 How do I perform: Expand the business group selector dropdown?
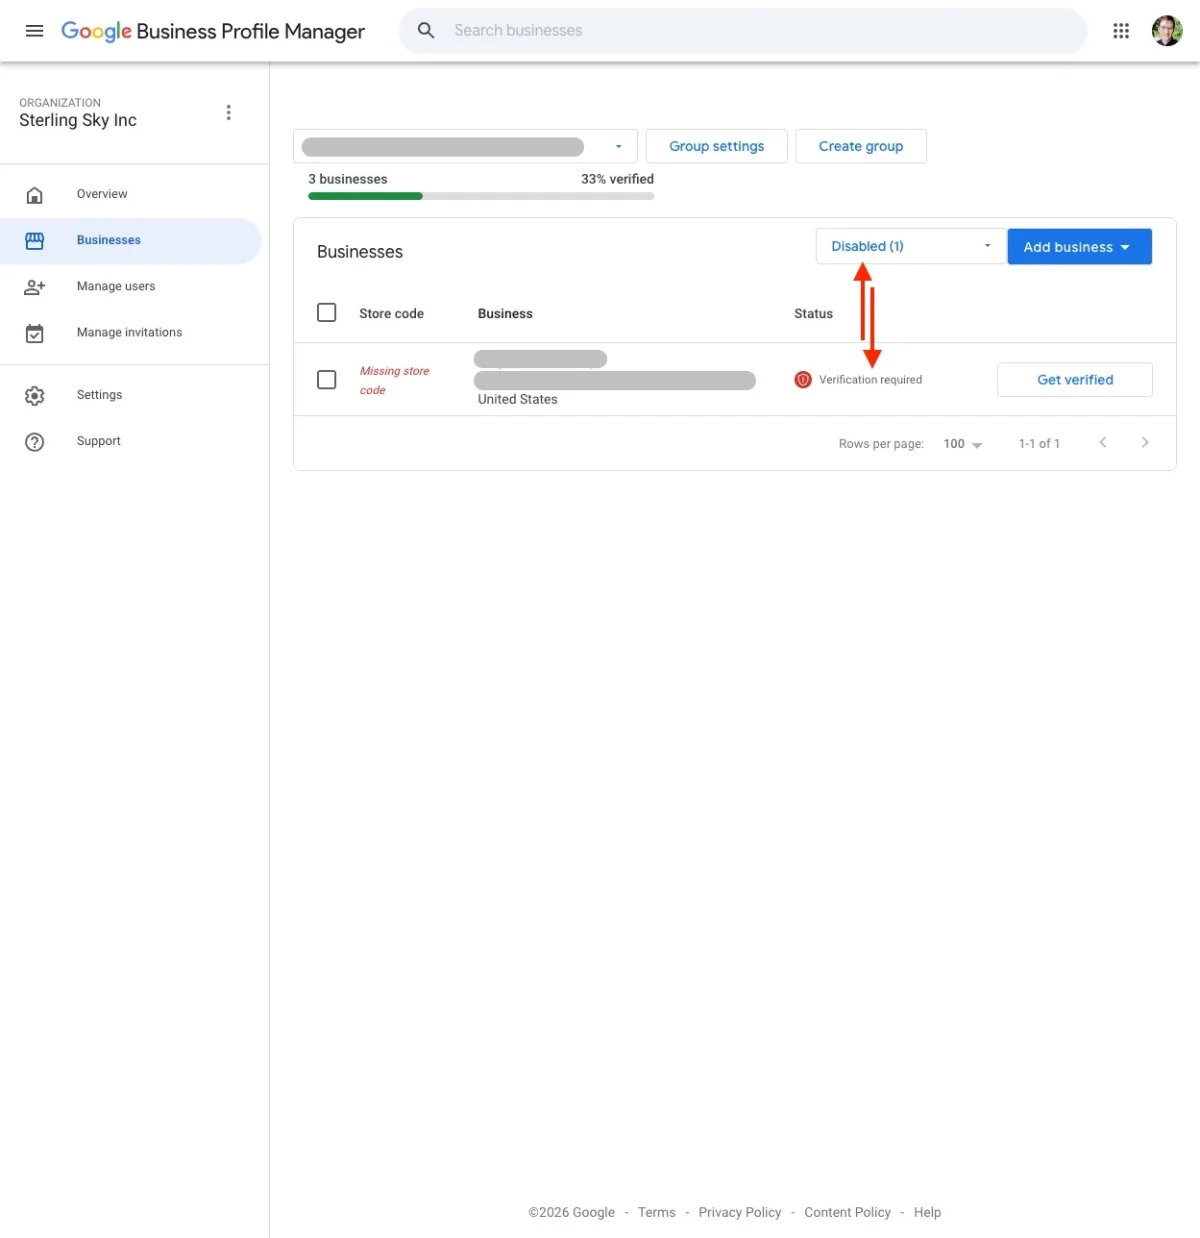(x=617, y=146)
